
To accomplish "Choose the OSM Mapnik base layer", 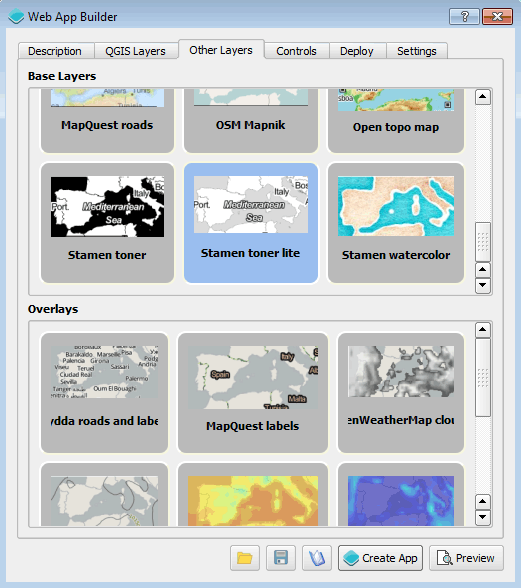I will point(251,121).
